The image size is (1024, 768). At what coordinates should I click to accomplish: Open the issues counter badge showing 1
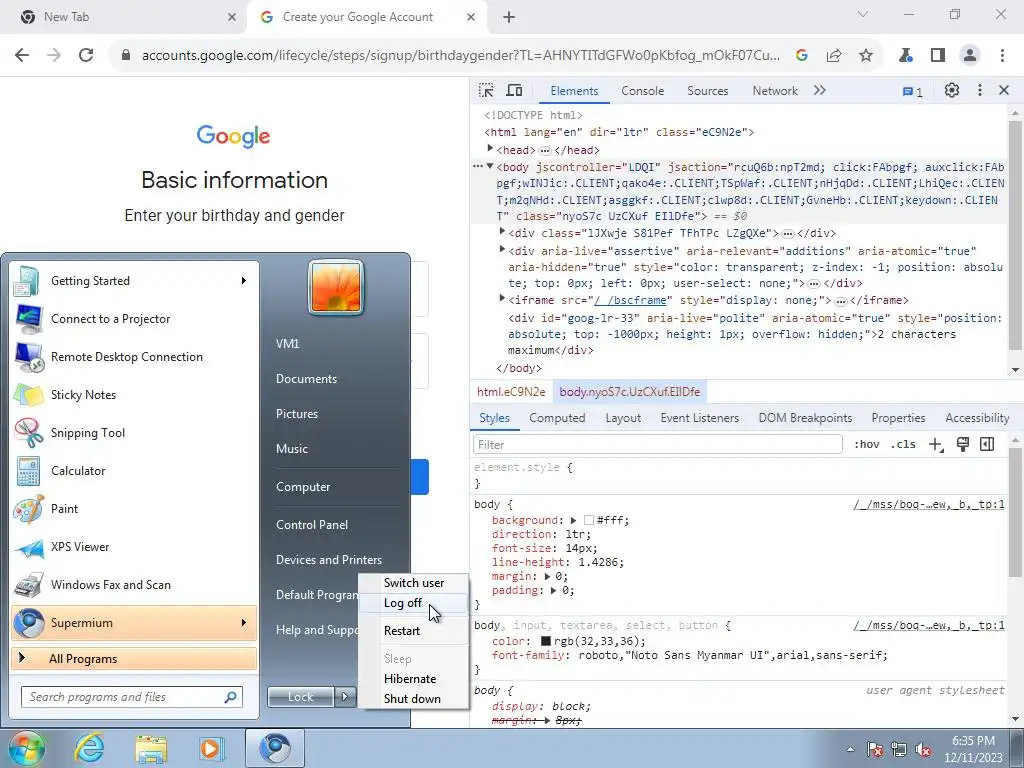(x=912, y=92)
